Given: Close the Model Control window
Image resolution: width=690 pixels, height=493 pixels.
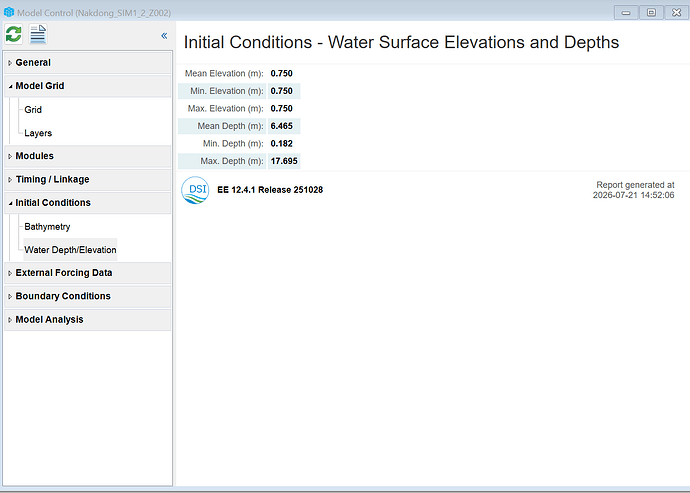Looking at the screenshot, I should click(x=676, y=12).
